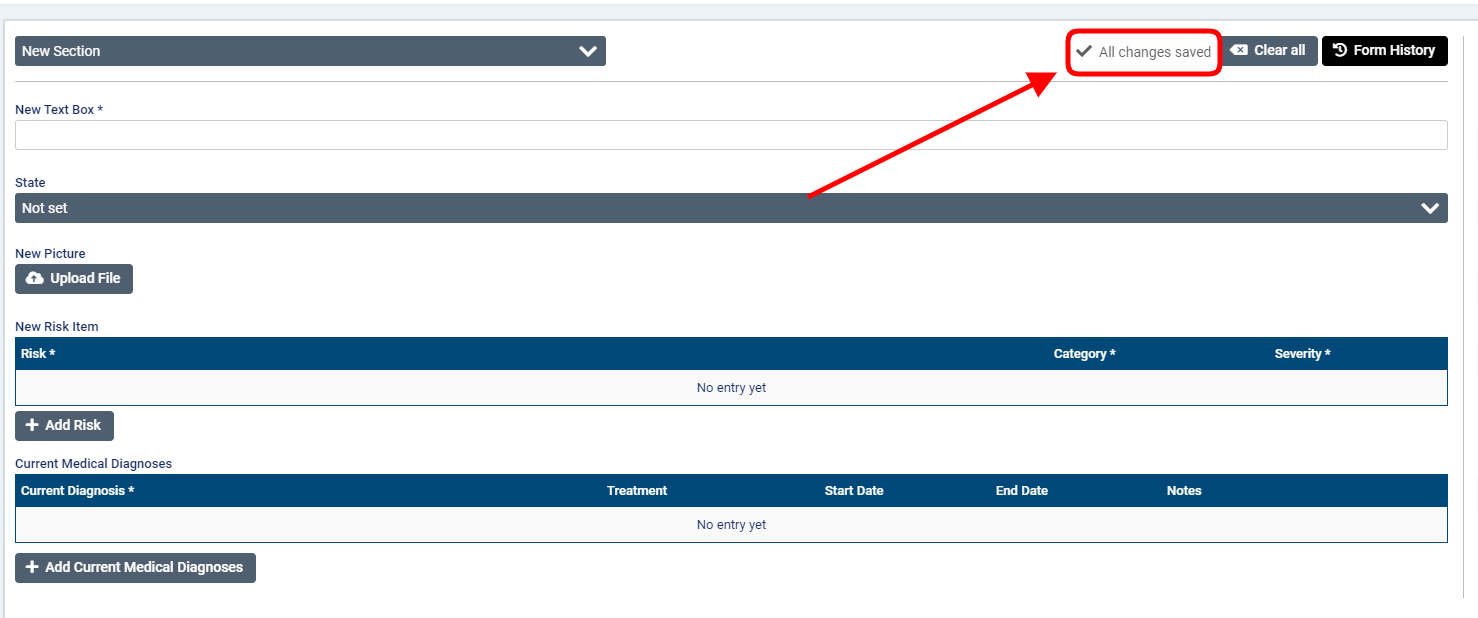Click the 'All changes saved' status text

[1154, 52]
